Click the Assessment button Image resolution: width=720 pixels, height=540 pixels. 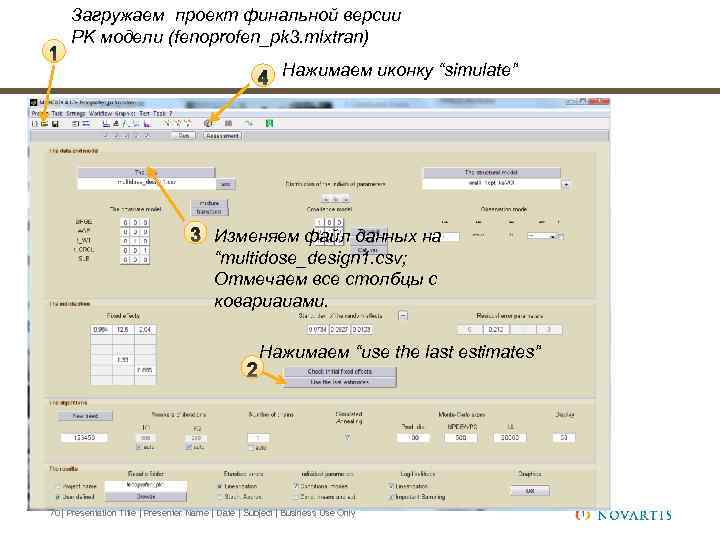pos(222,136)
